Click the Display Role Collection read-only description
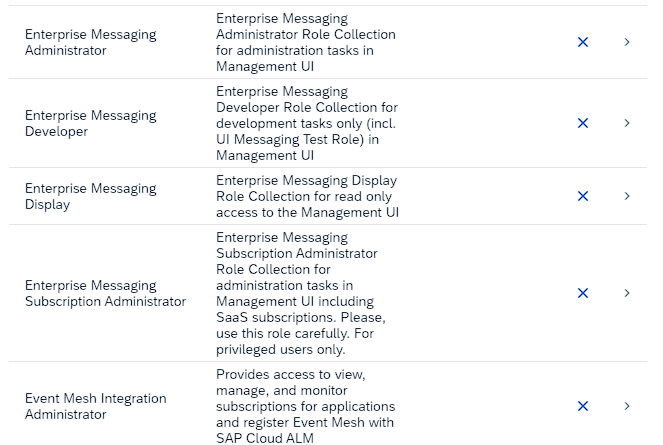This screenshot has width=663, height=445. tap(306, 196)
